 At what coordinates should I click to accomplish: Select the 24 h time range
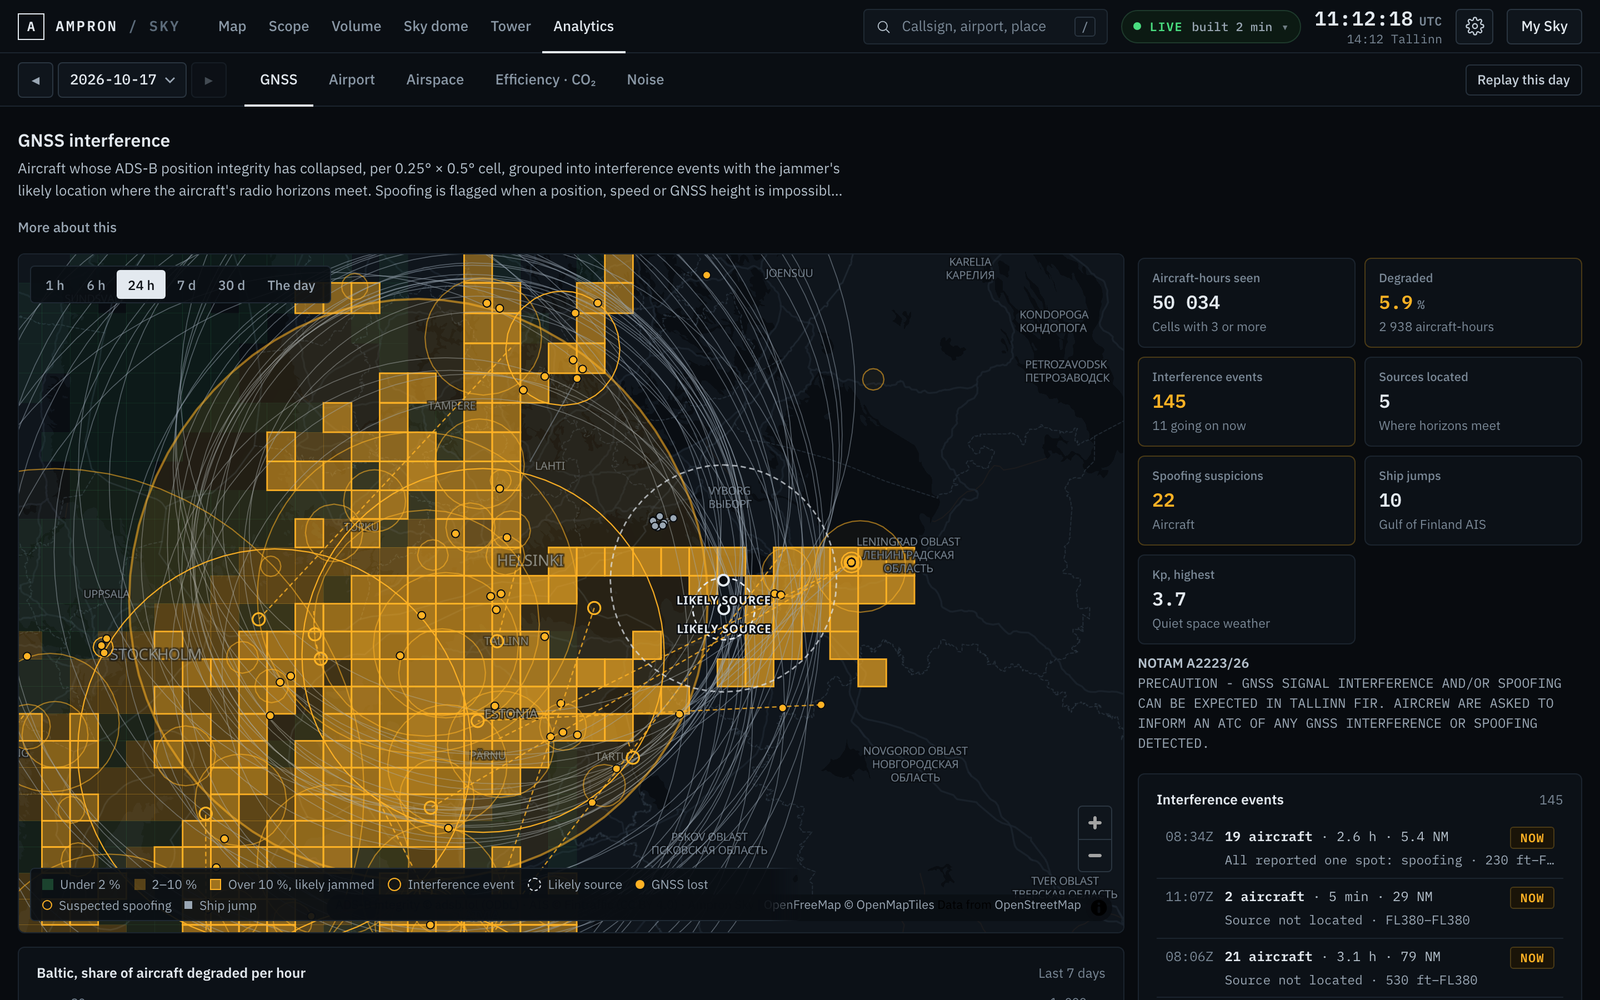click(141, 285)
